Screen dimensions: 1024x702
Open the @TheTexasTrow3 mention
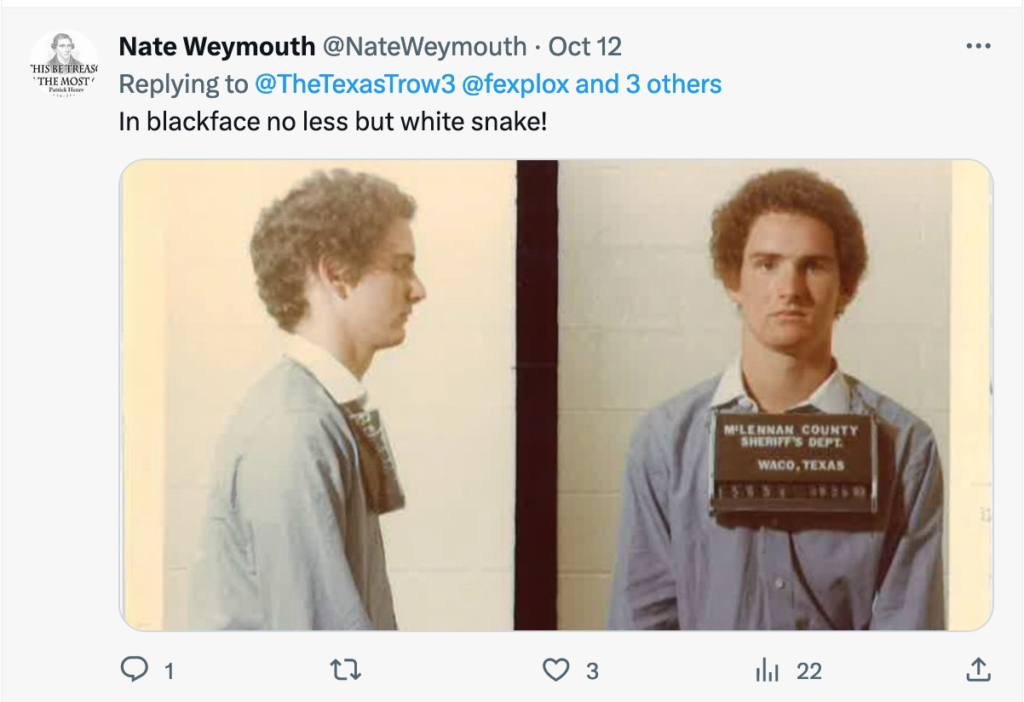tap(355, 84)
